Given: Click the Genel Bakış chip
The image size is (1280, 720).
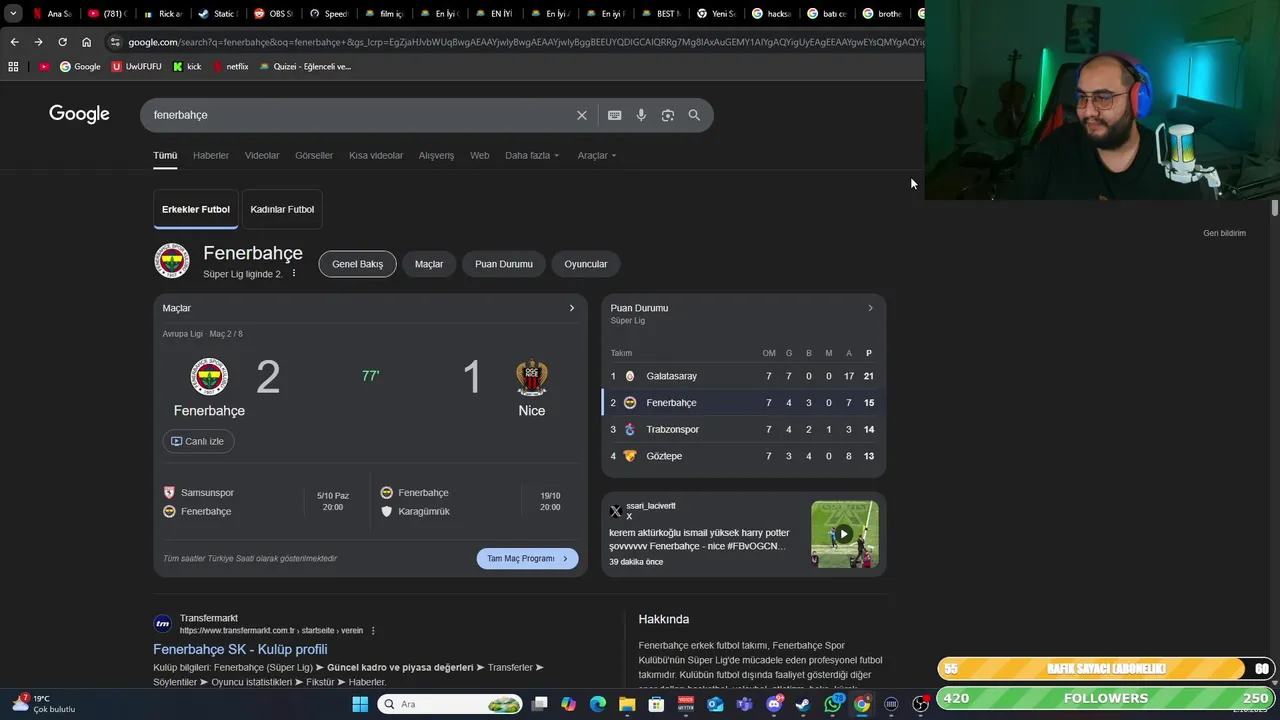Looking at the screenshot, I should tap(357, 264).
